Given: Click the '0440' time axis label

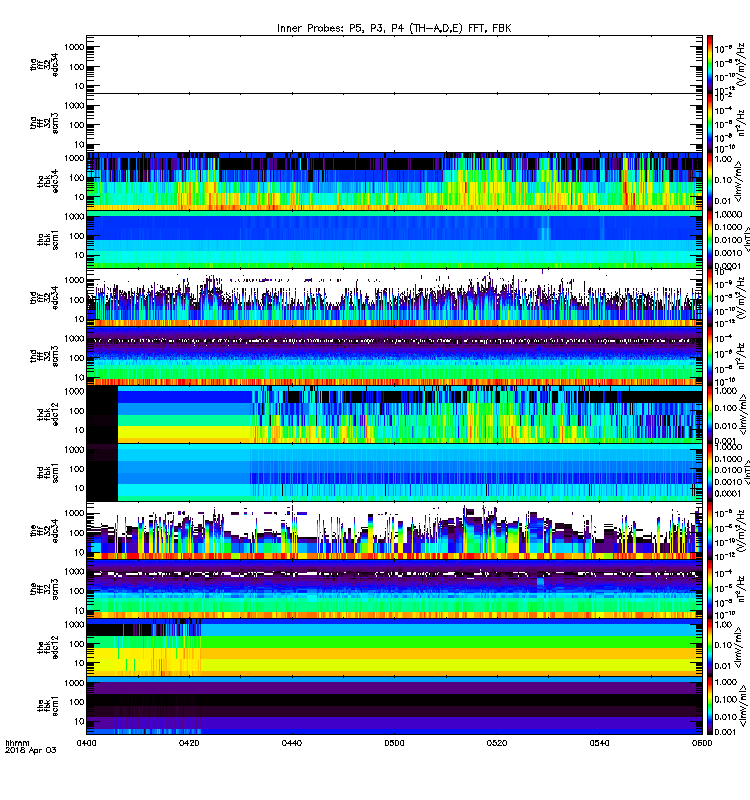Looking at the screenshot, I should pyautogui.click(x=292, y=743).
